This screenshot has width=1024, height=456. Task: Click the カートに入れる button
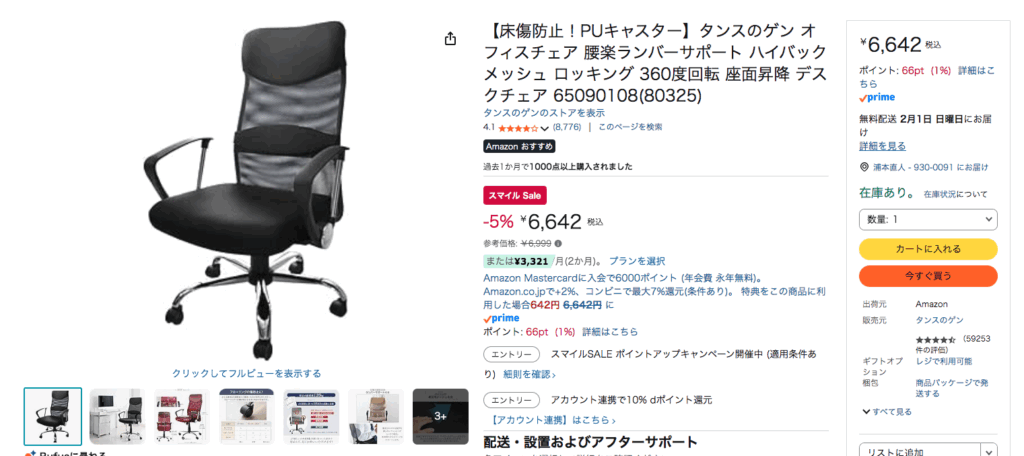coord(928,249)
